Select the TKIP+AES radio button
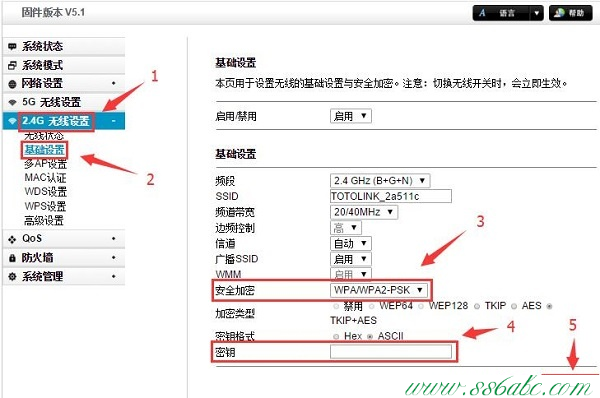 [549, 306]
